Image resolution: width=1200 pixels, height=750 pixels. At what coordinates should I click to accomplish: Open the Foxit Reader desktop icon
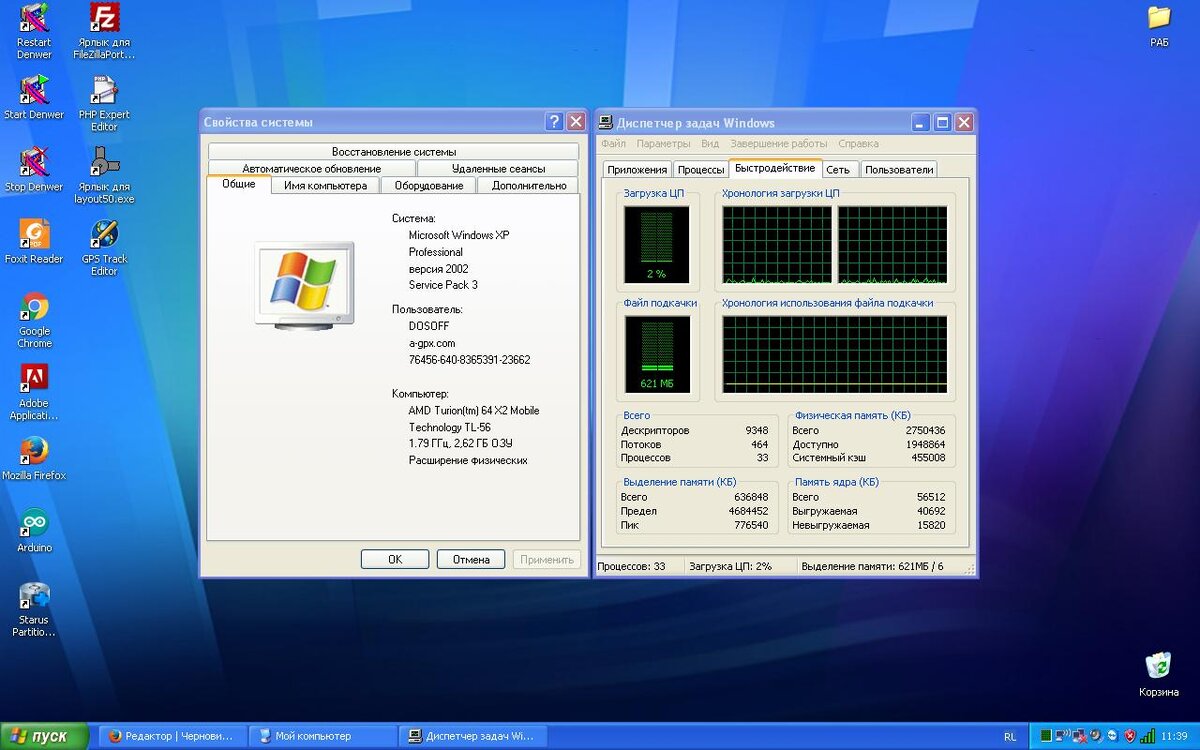tap(34, 234)
